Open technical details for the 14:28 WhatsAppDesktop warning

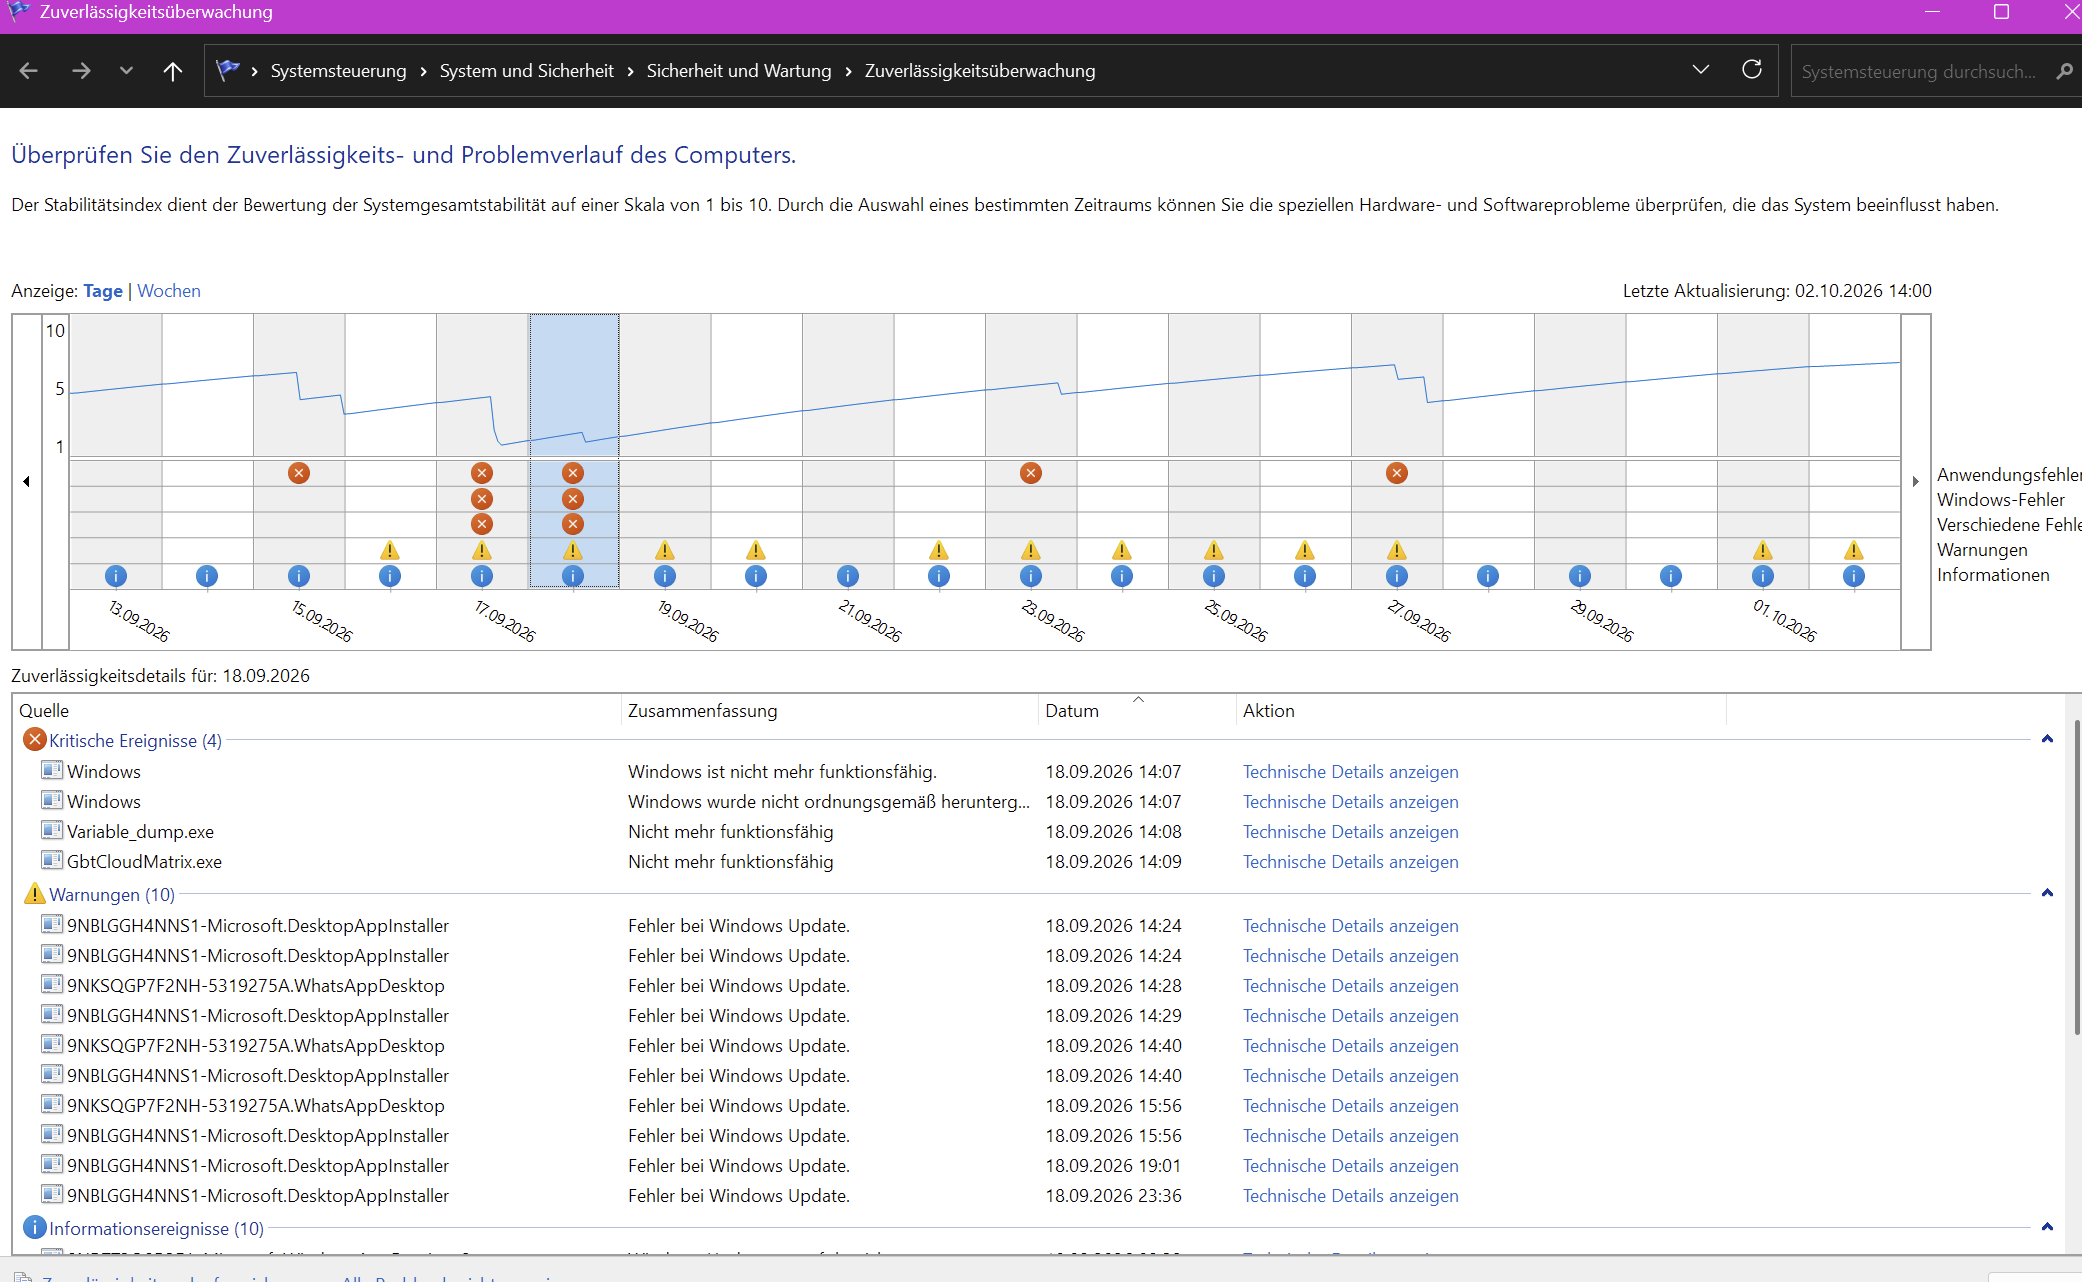(1350, 986)
